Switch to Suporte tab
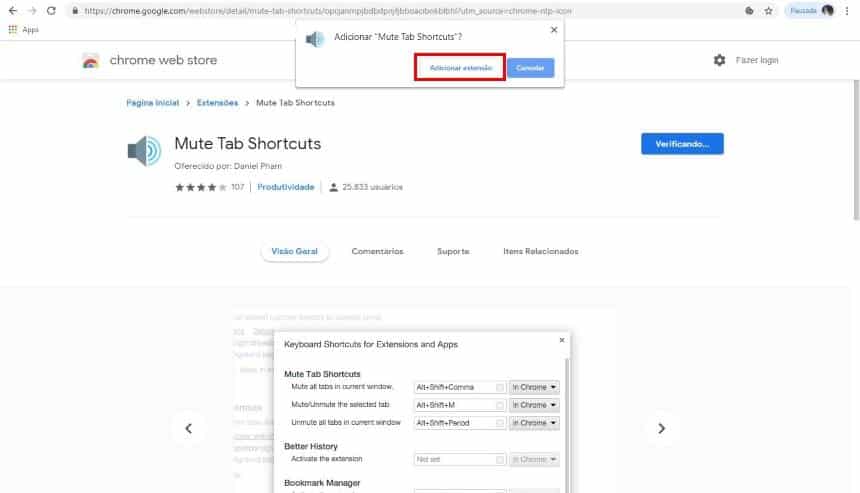This screenshot has width=860, height=493. tap(453, 251)
